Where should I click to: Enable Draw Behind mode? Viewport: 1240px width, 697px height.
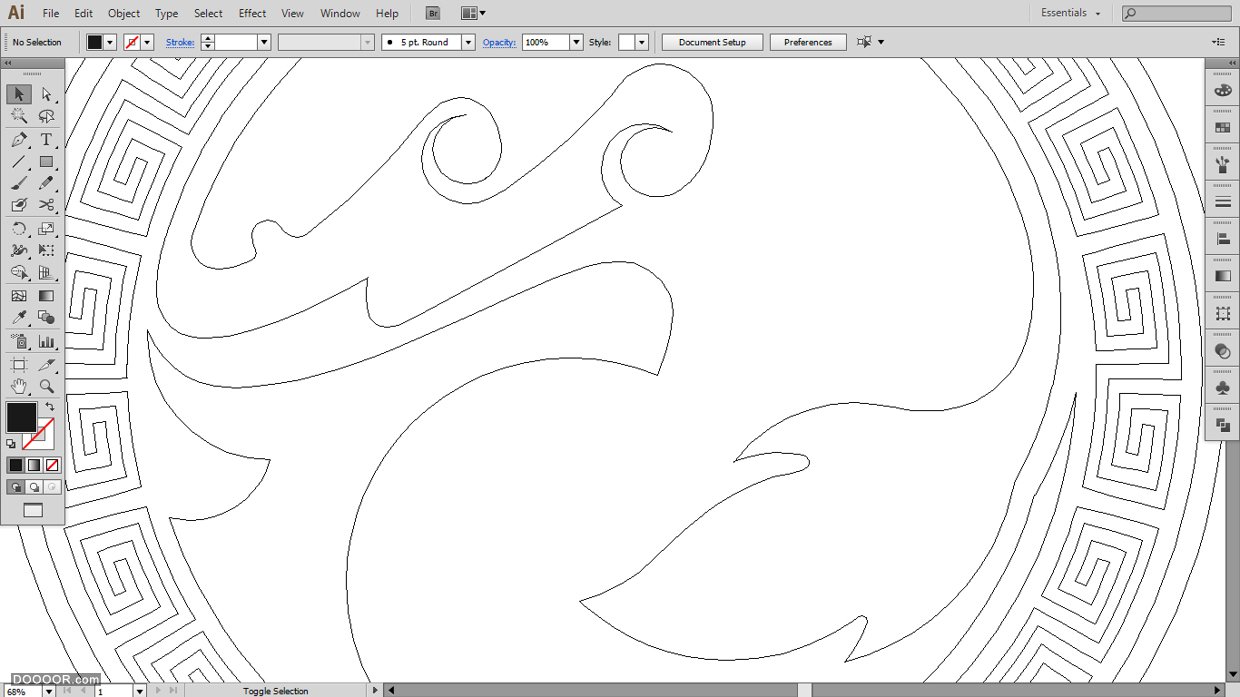(34, 487)
